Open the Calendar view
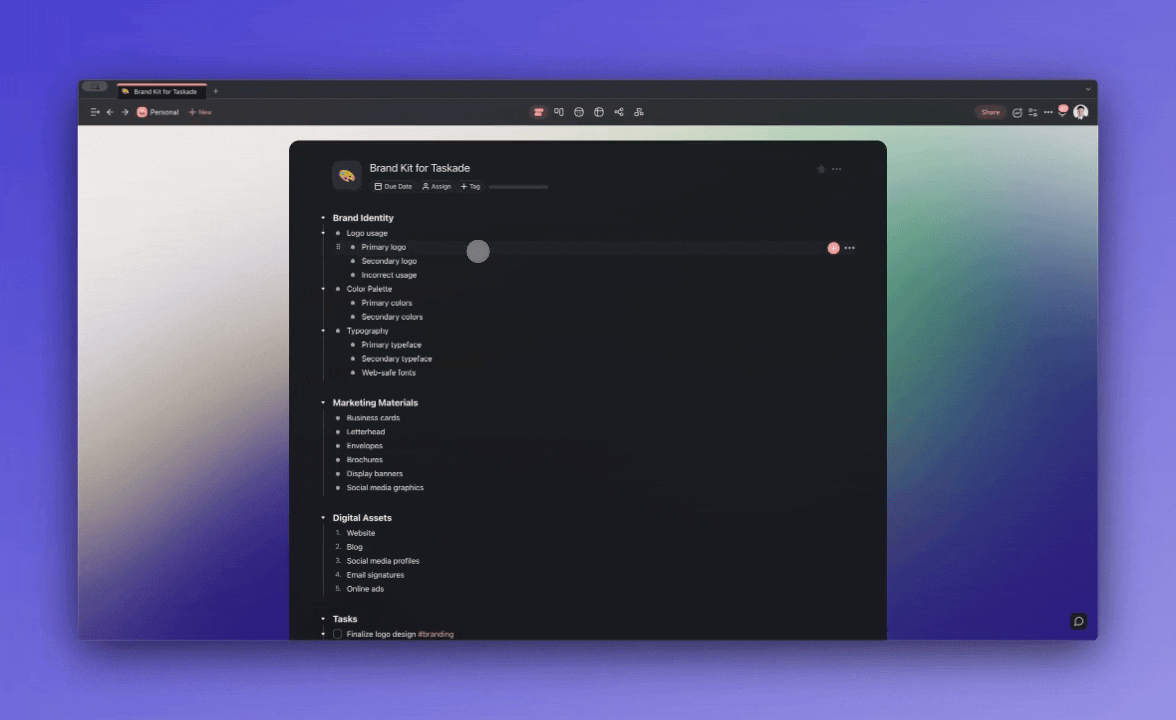The height and width of the screenshot is (720, 1176). click(x=579, y=112)
